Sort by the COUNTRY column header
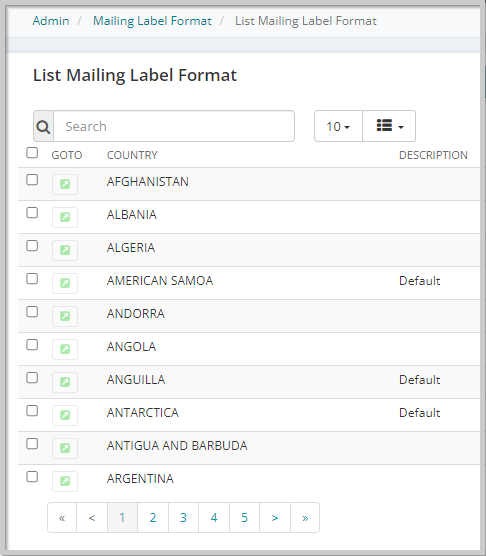The width and height of the screenshot is (486, 556). pos(132,155)
